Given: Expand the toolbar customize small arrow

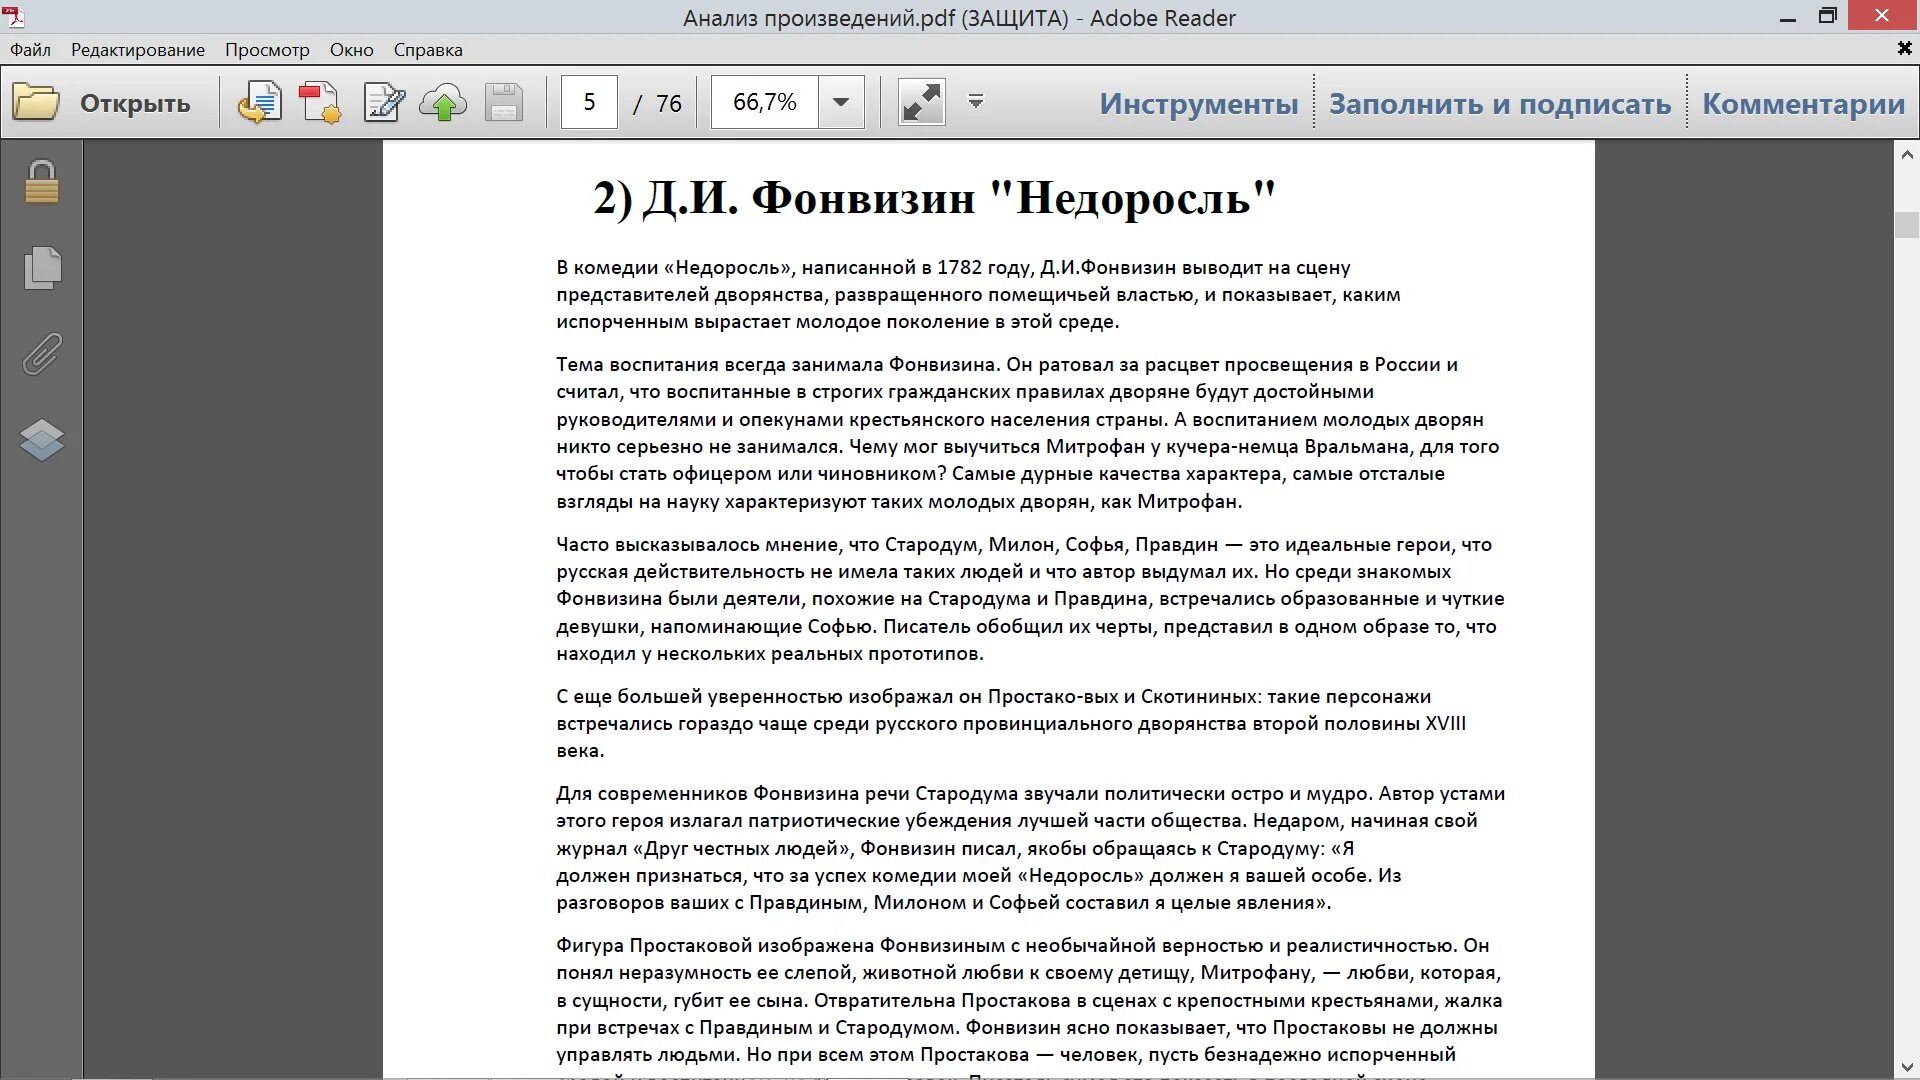Looking at the screenshot, I should (976, 101).
